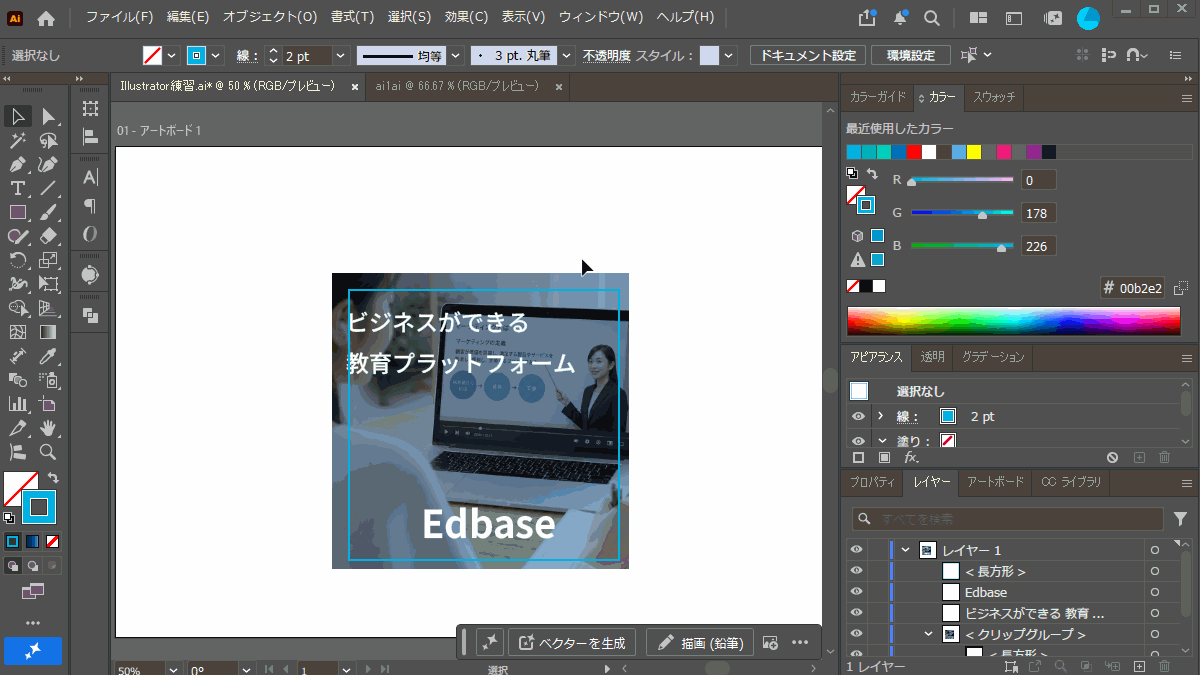The height and width of the screenshot is (675, 1200).
Task: Select the Direct Selection tool
Action: pos(48,117)
